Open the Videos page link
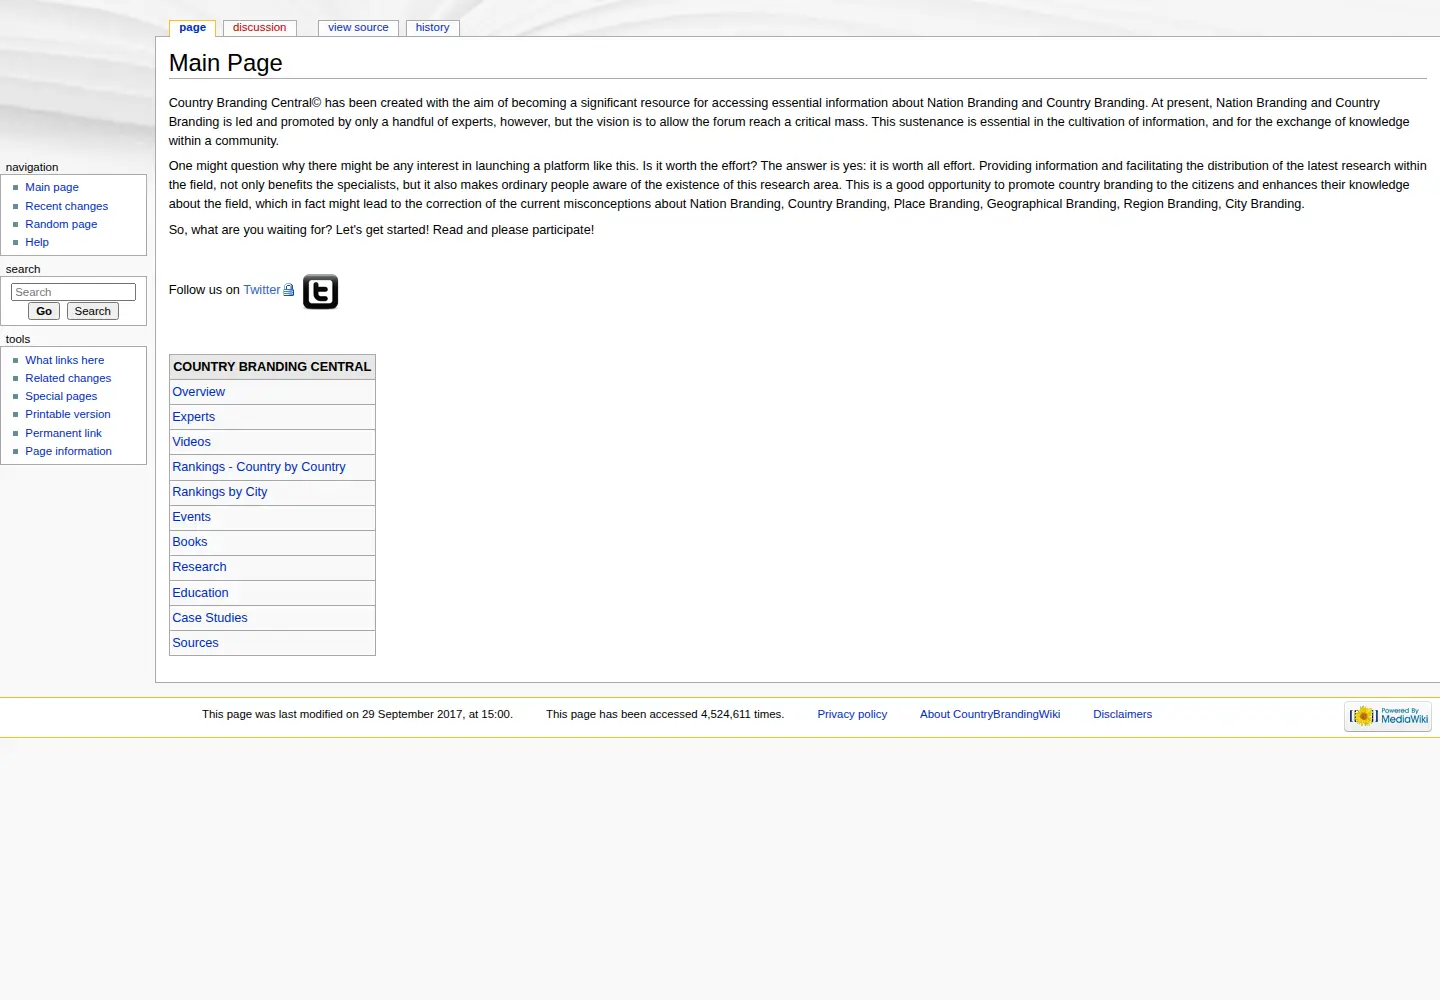 coord(192,442)
